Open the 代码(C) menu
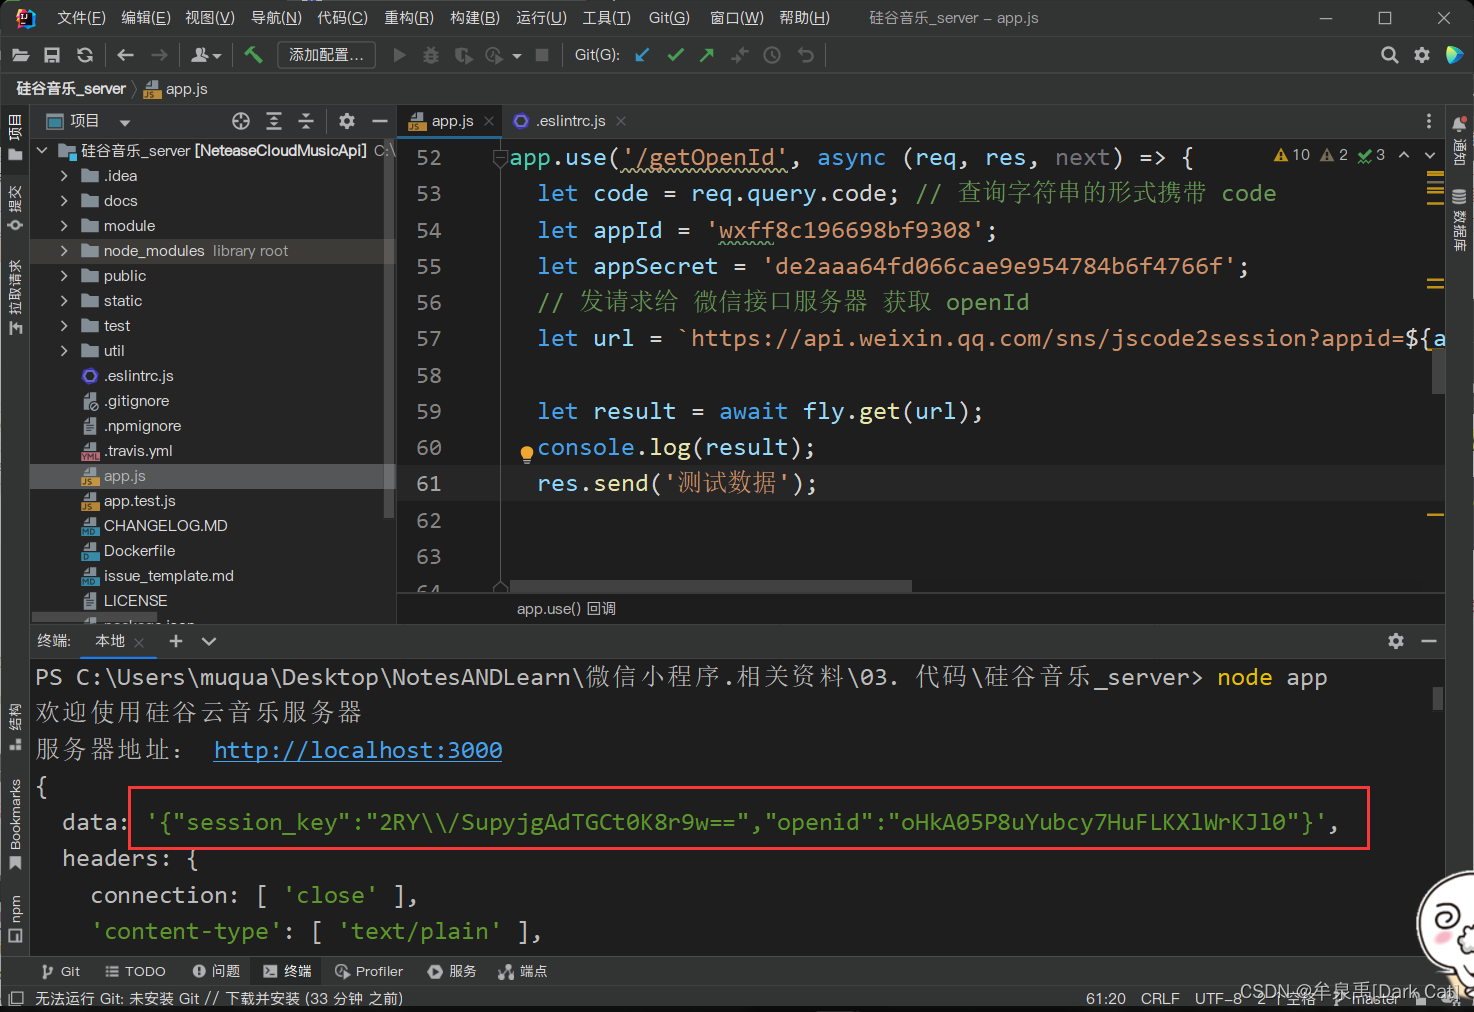1474x1012 pixels. point(342,17)
